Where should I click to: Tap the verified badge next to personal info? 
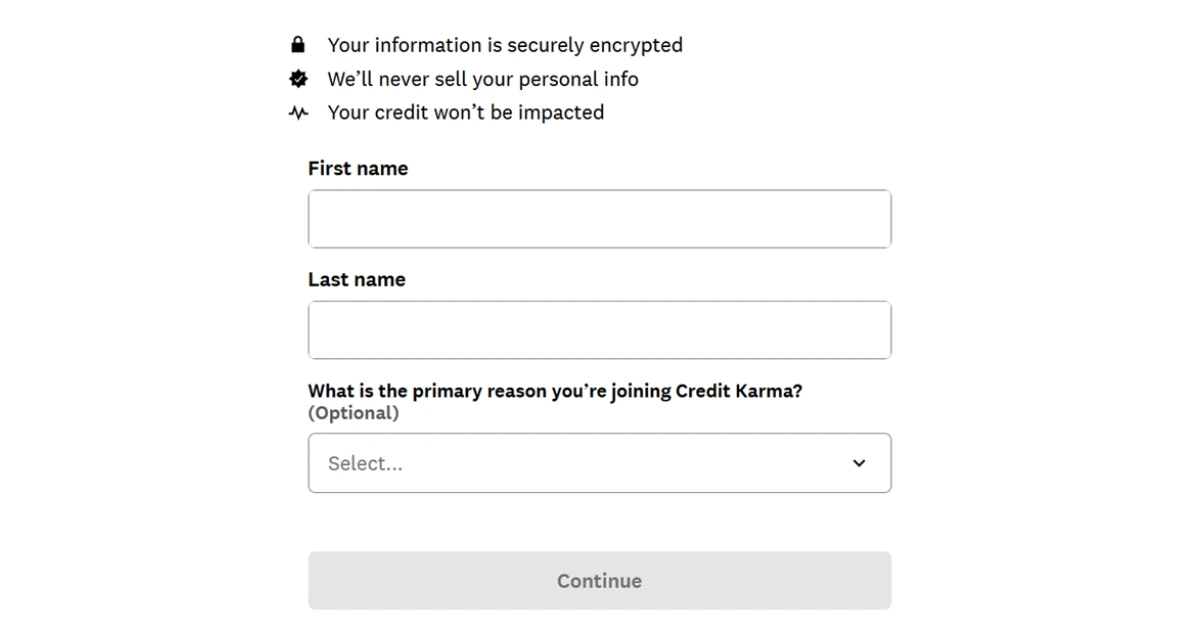tap(298, 78)
